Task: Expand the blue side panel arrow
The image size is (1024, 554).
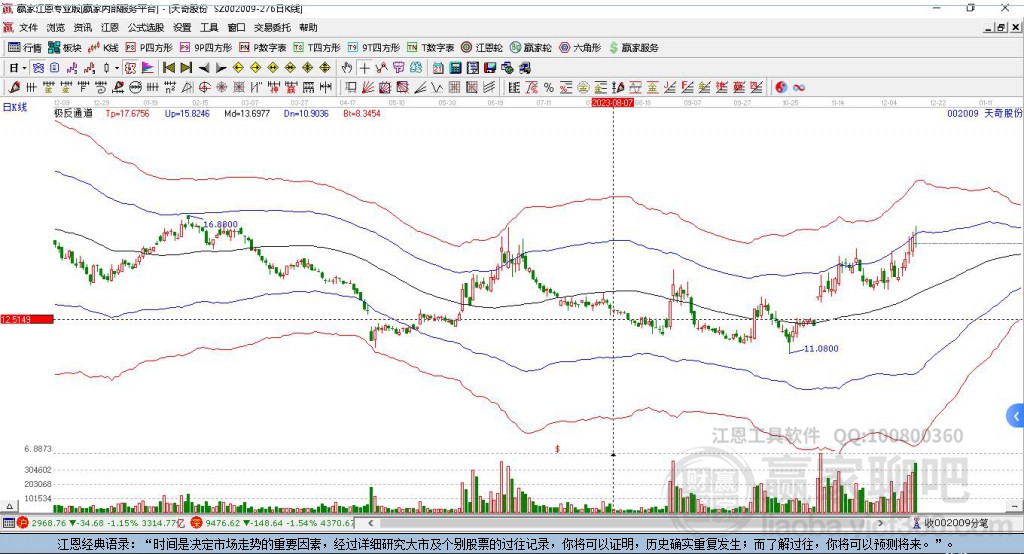Action: coord(1016,416)
